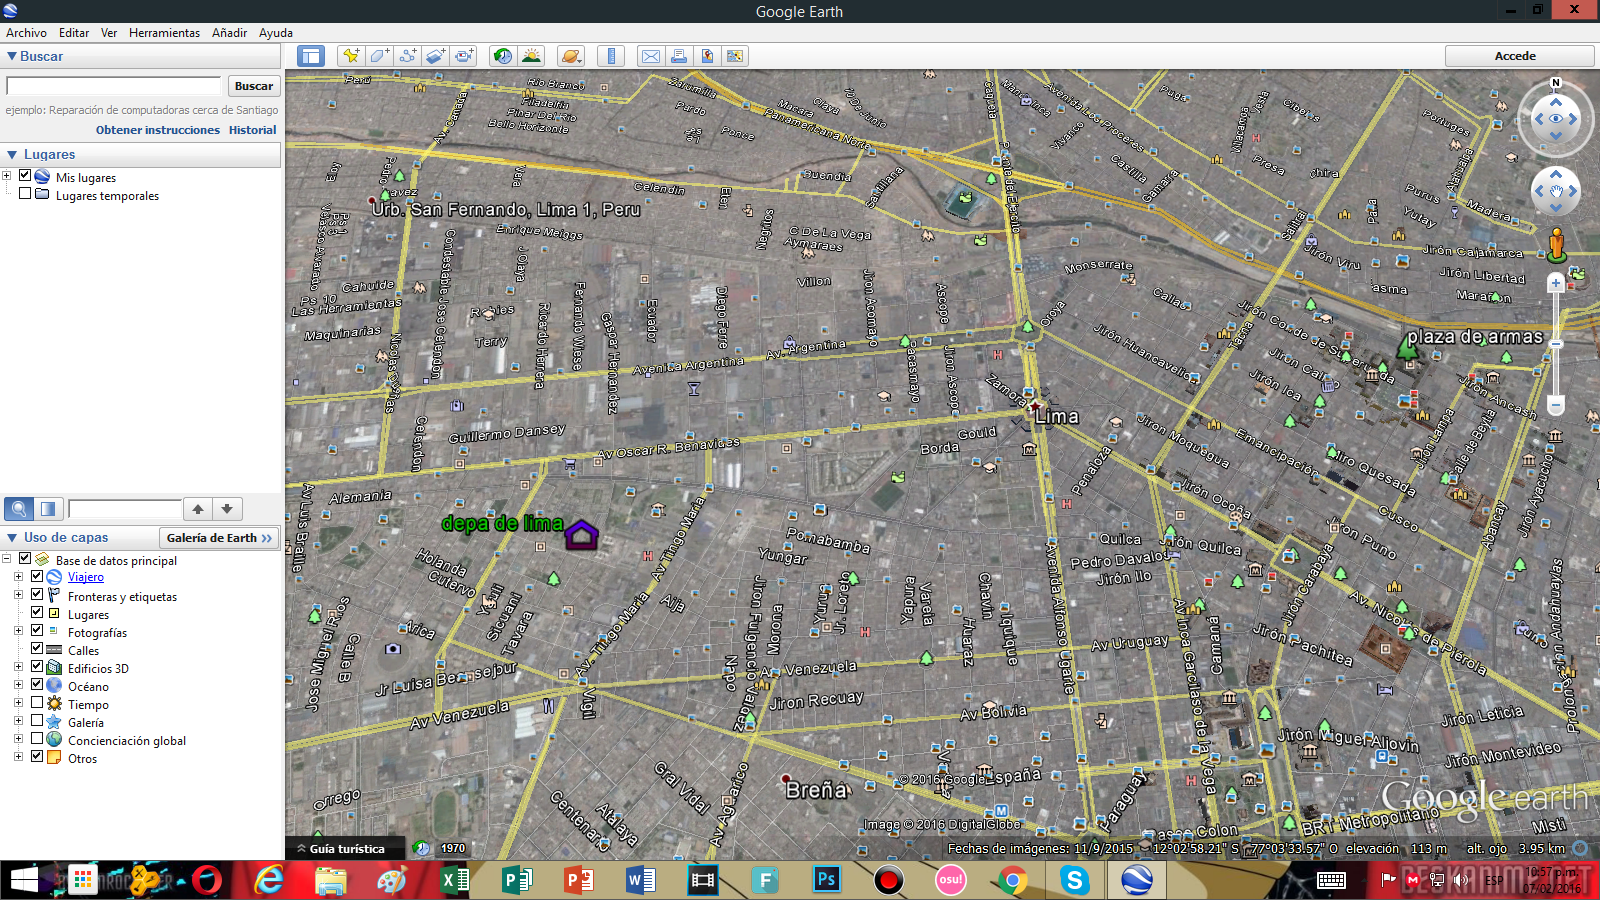The height and width of the screenshot is (900, 1600).
Task: Click the Places filter text field
Action: coord(124,509)
